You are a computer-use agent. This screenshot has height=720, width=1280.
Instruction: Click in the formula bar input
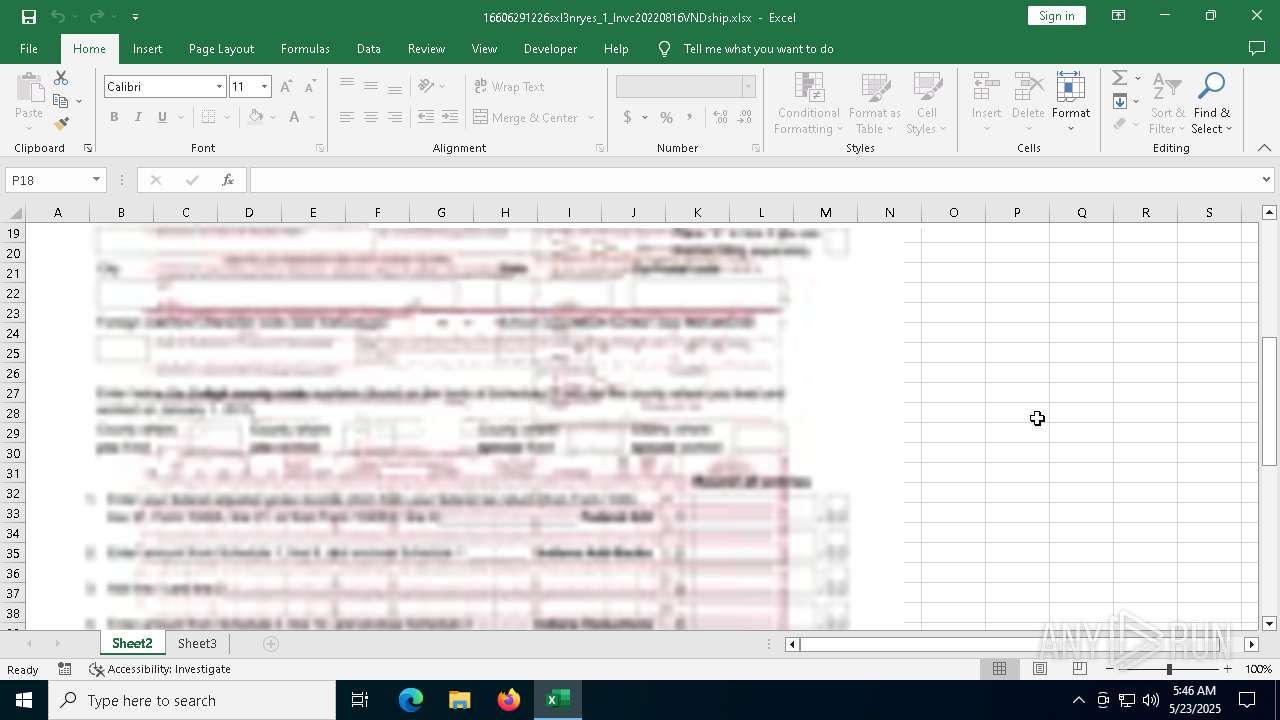pyautogui.click(x=755, y=180)
